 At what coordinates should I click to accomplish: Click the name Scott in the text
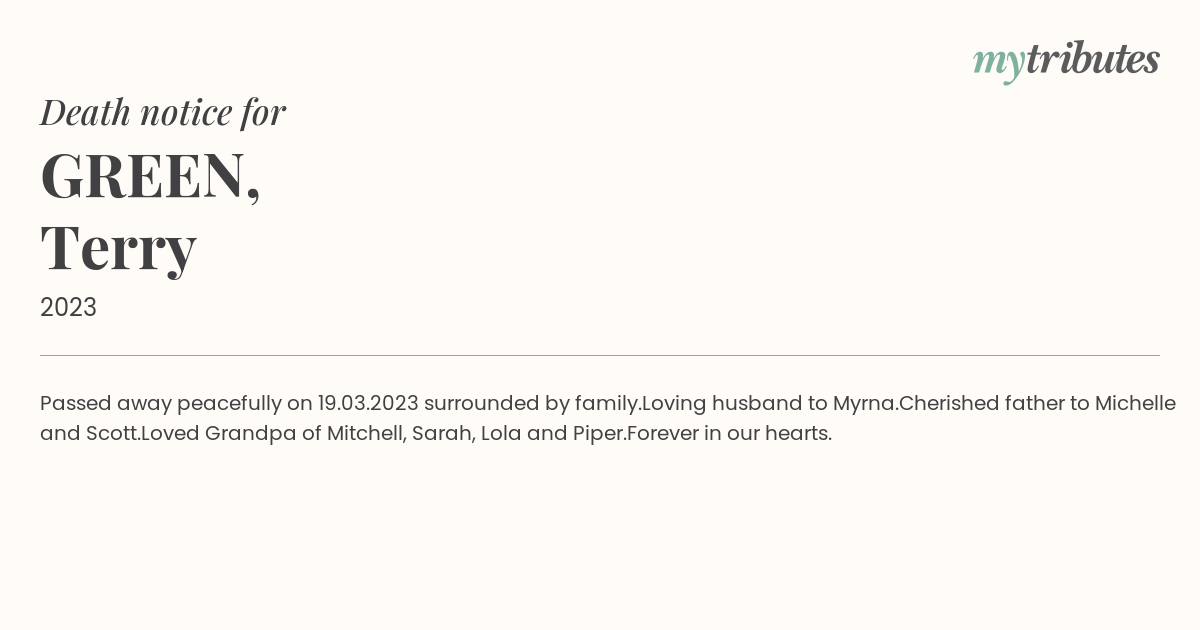click(110, 433)
